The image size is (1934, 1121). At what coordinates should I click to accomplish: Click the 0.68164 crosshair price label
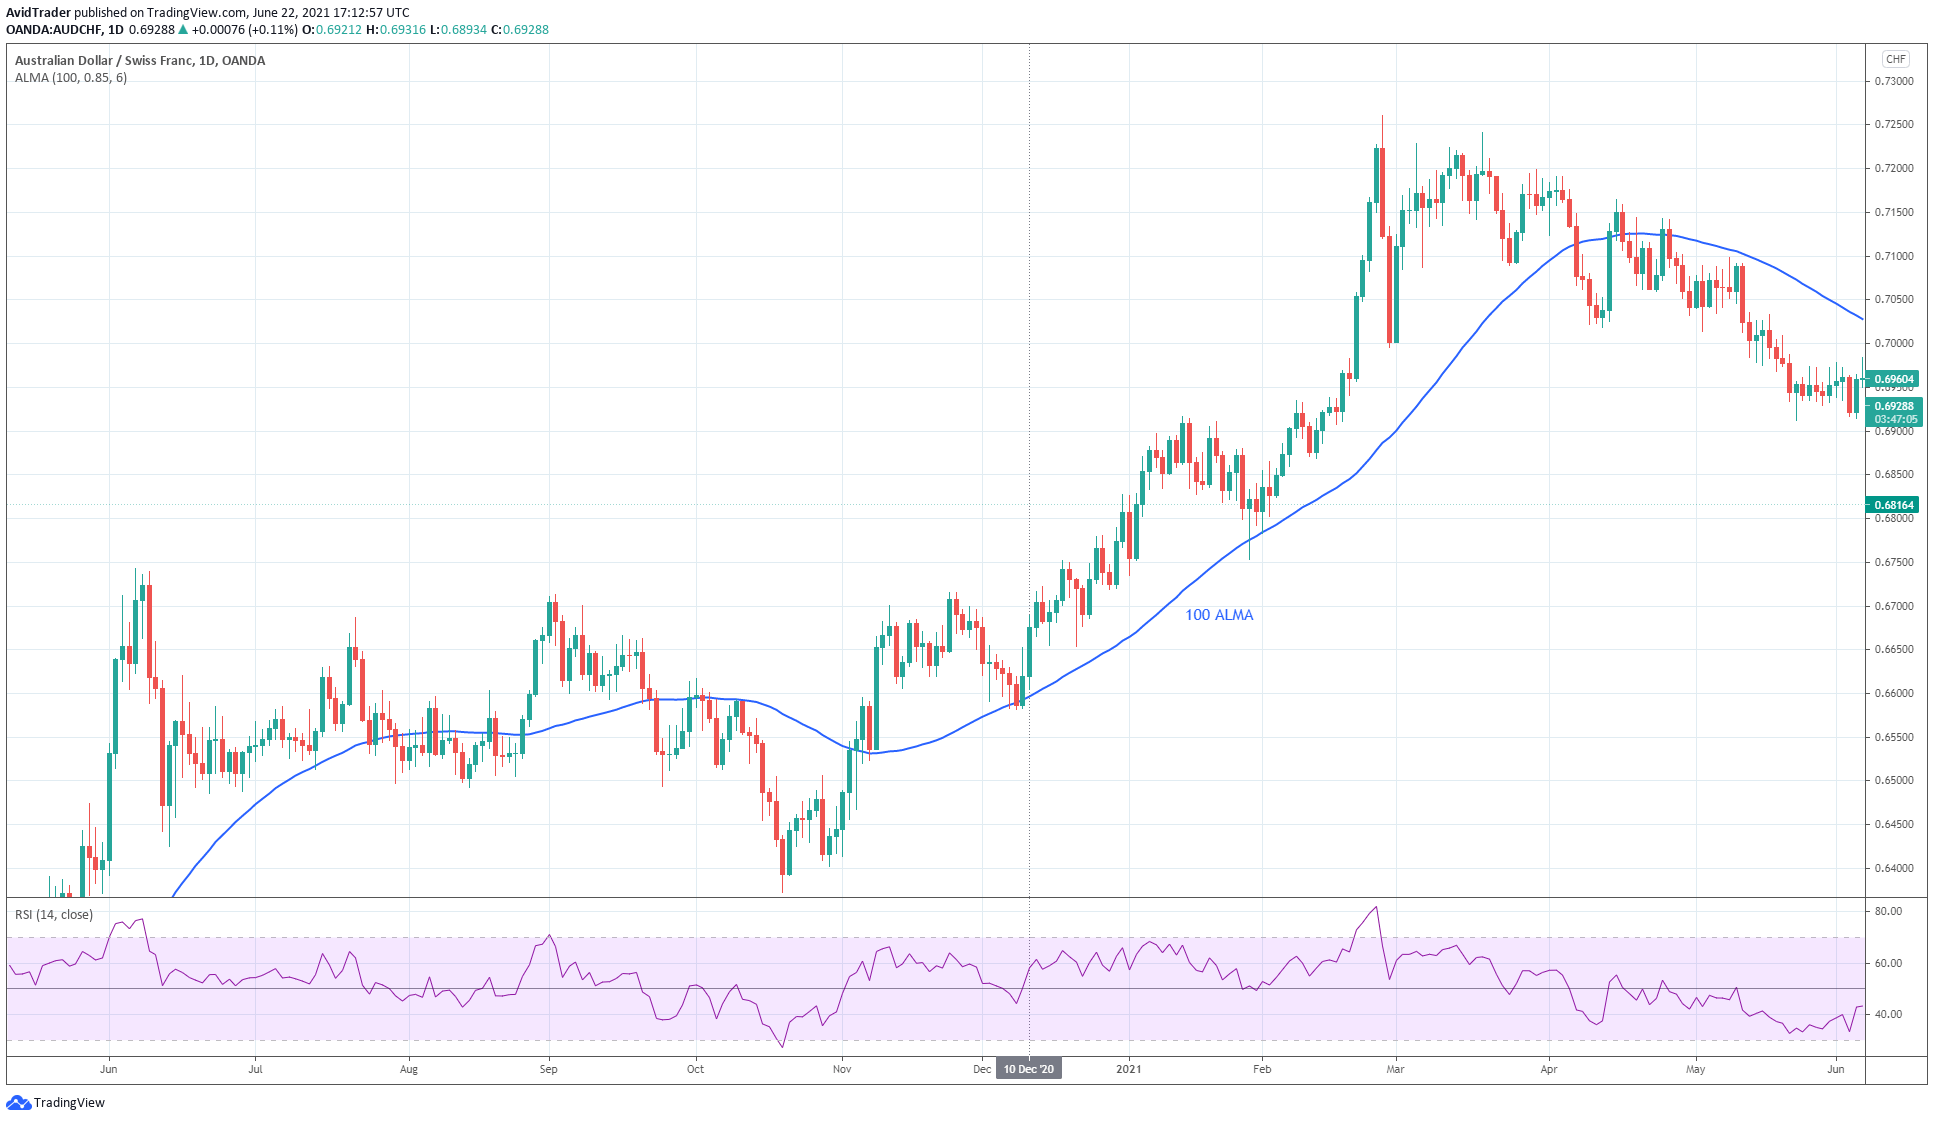click(x=1893, y=505)
